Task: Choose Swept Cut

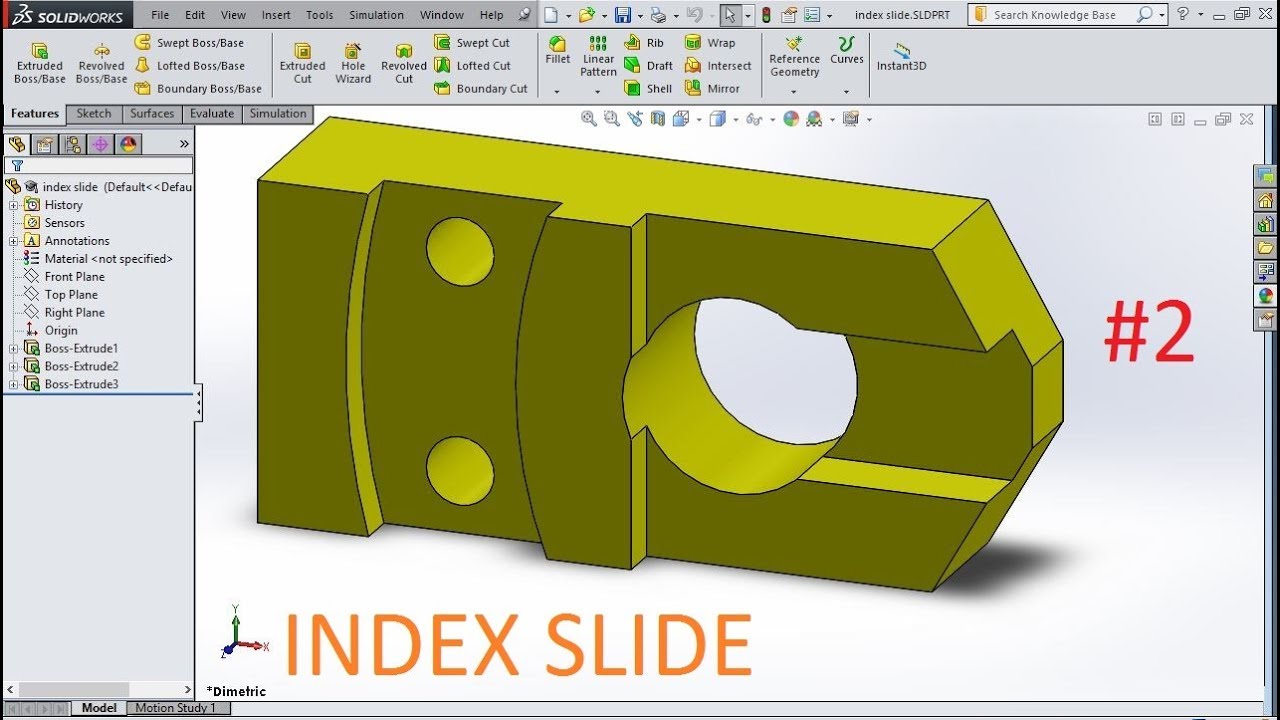Action: point(472,43)
